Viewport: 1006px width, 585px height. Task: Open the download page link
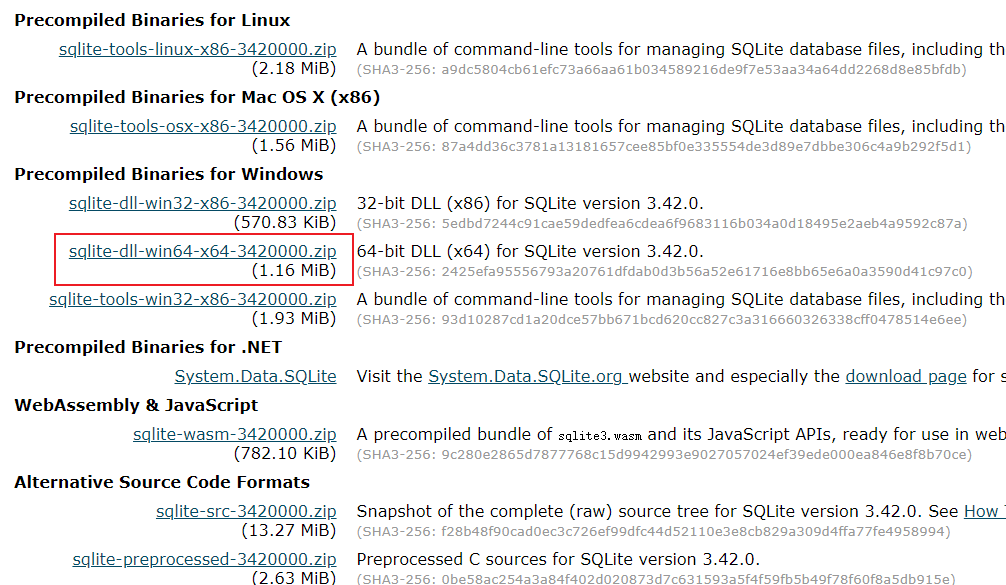905,376
